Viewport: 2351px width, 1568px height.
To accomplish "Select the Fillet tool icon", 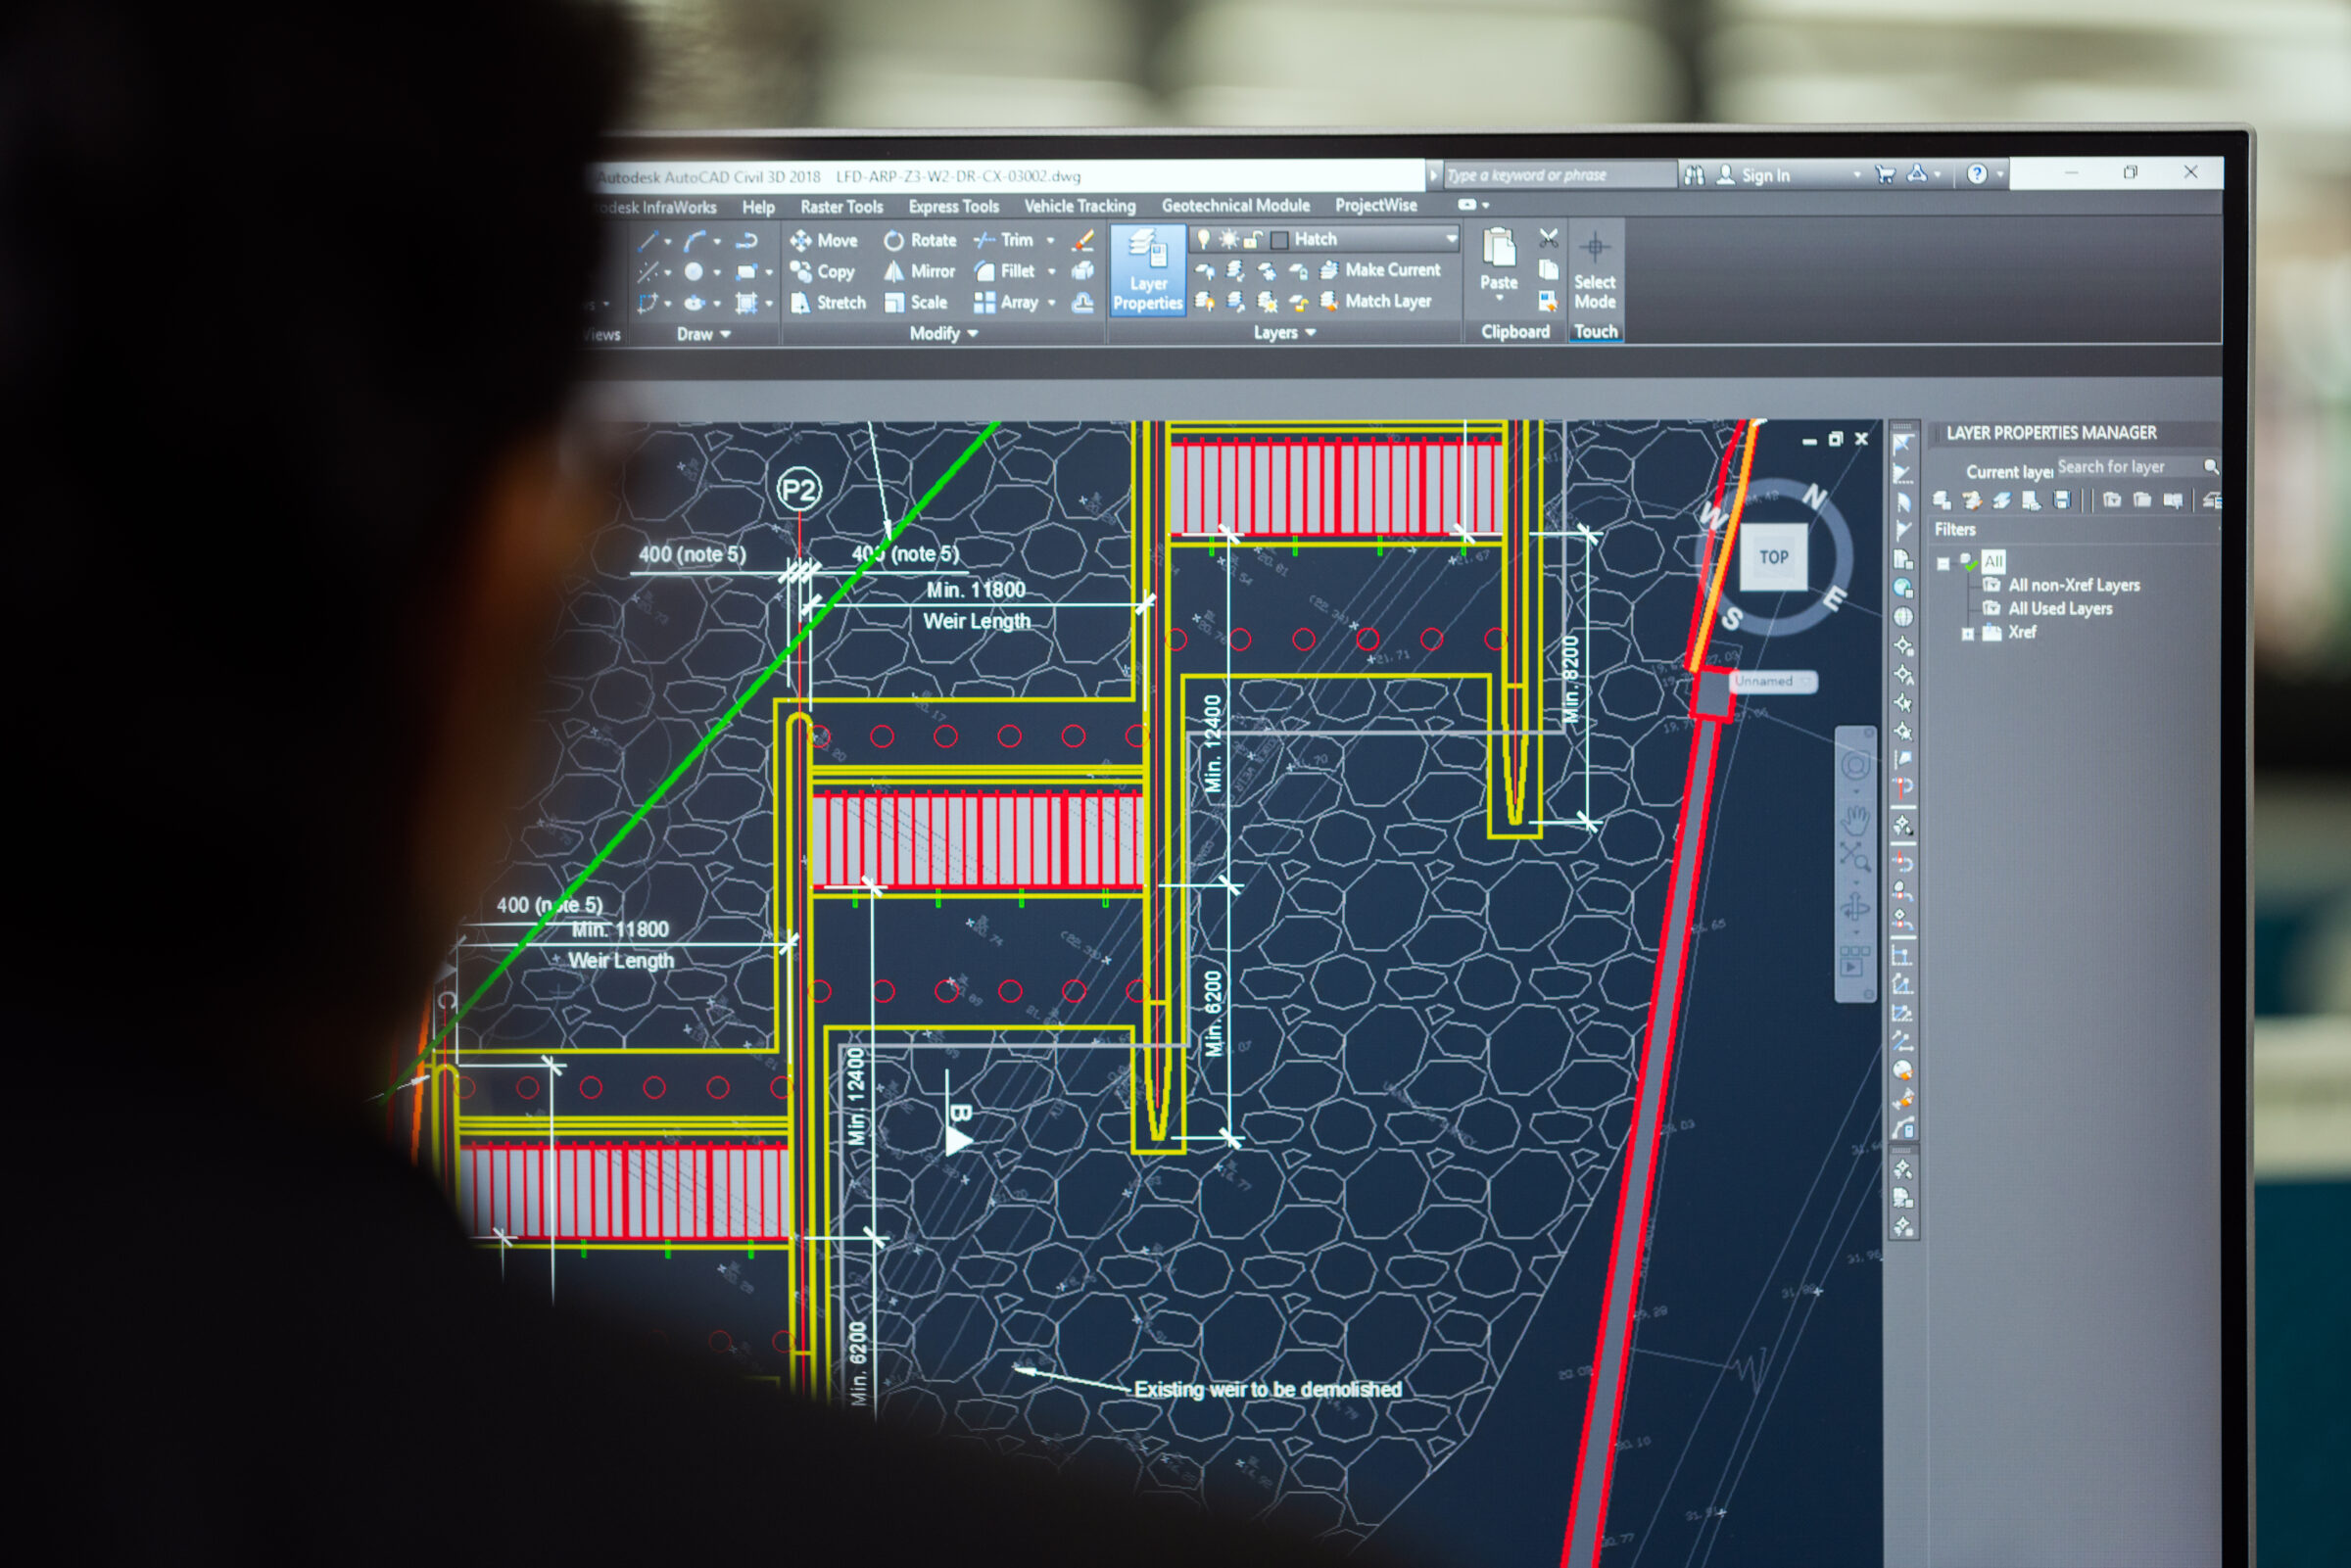I will tap(985, 271).
